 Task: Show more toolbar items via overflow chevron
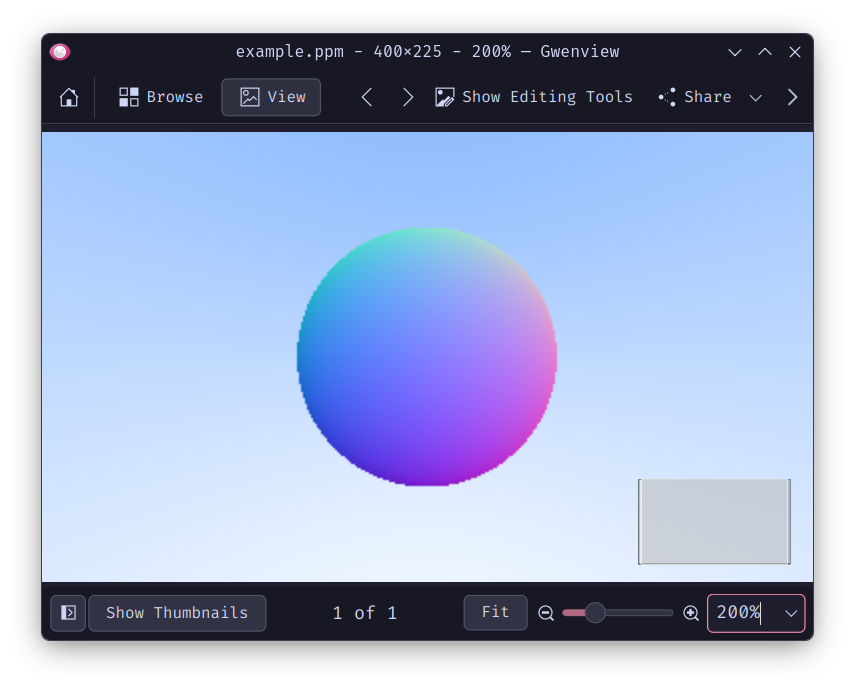[x=792, y=97]
